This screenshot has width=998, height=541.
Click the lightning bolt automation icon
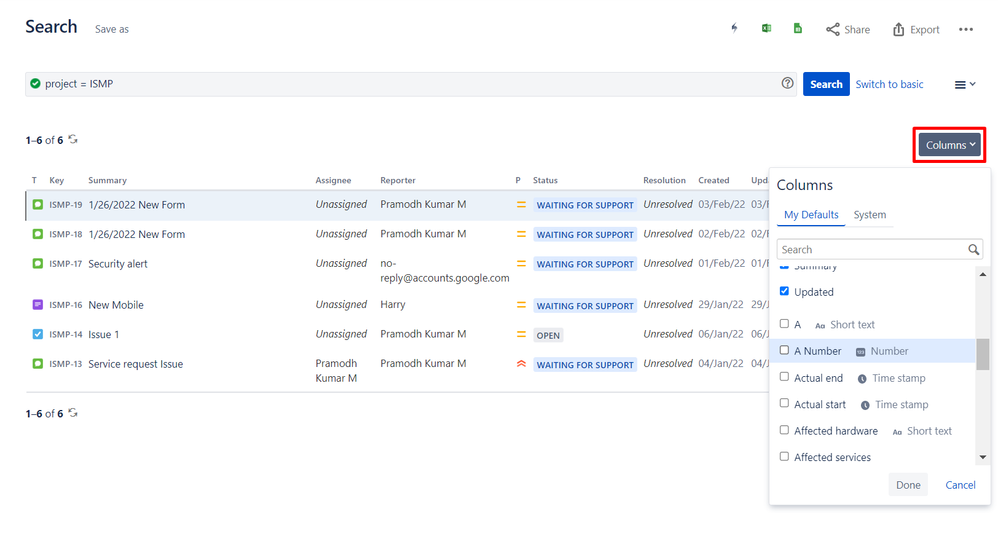pos(734,29)
